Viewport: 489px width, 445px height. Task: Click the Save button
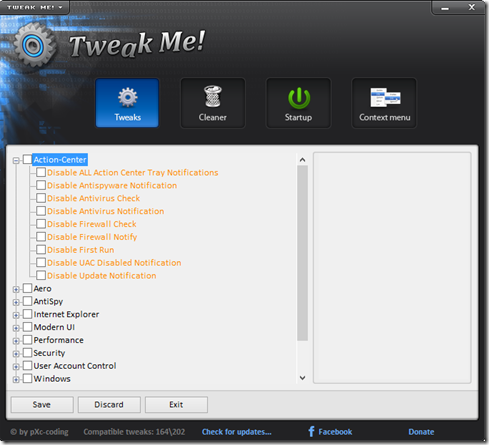click(42, 405)
